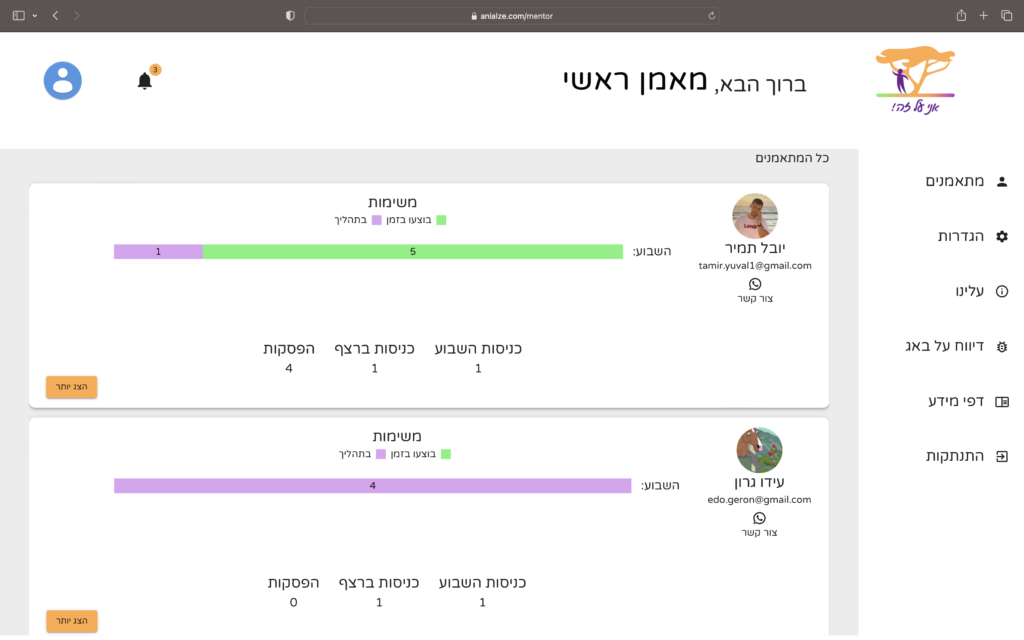Click the bug icon beside דיווח על באג
This screenshot has height=640, width=1024.
pyautogui.click(x=1002, y=346)
